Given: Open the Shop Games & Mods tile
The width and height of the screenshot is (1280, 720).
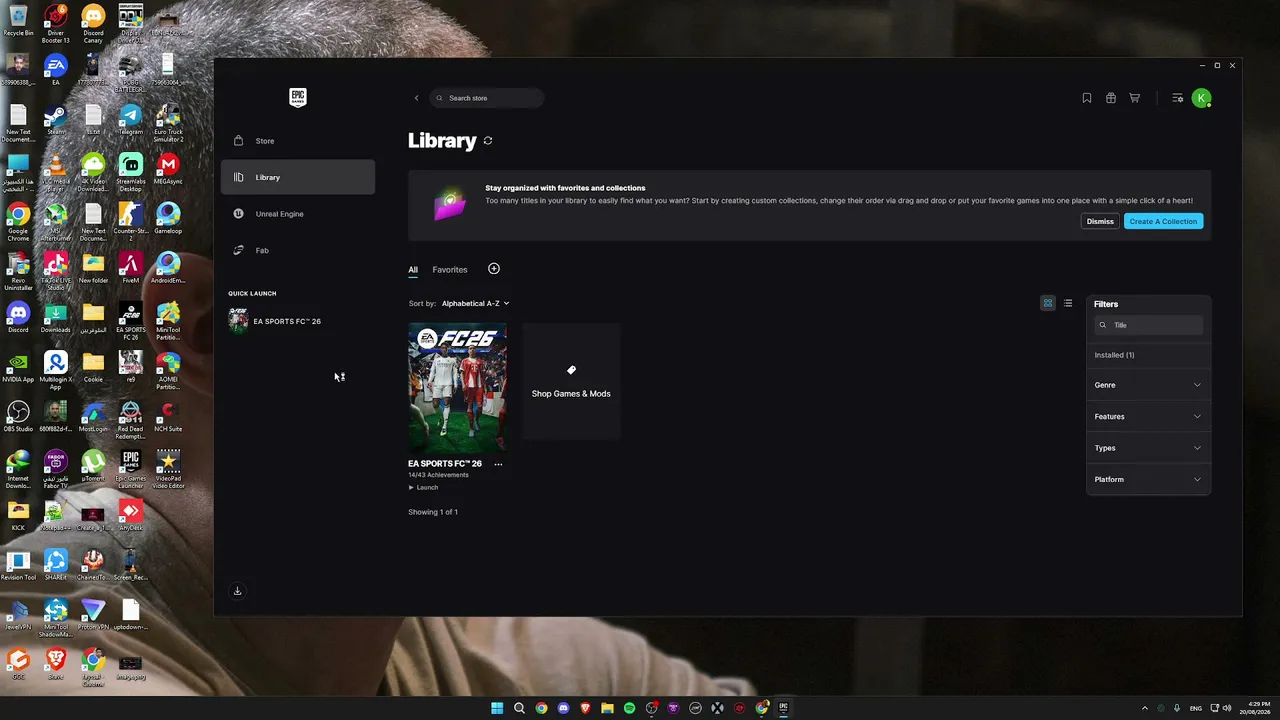Looking at the screenshot, I should pyautogui.click(x=571, y=382).
